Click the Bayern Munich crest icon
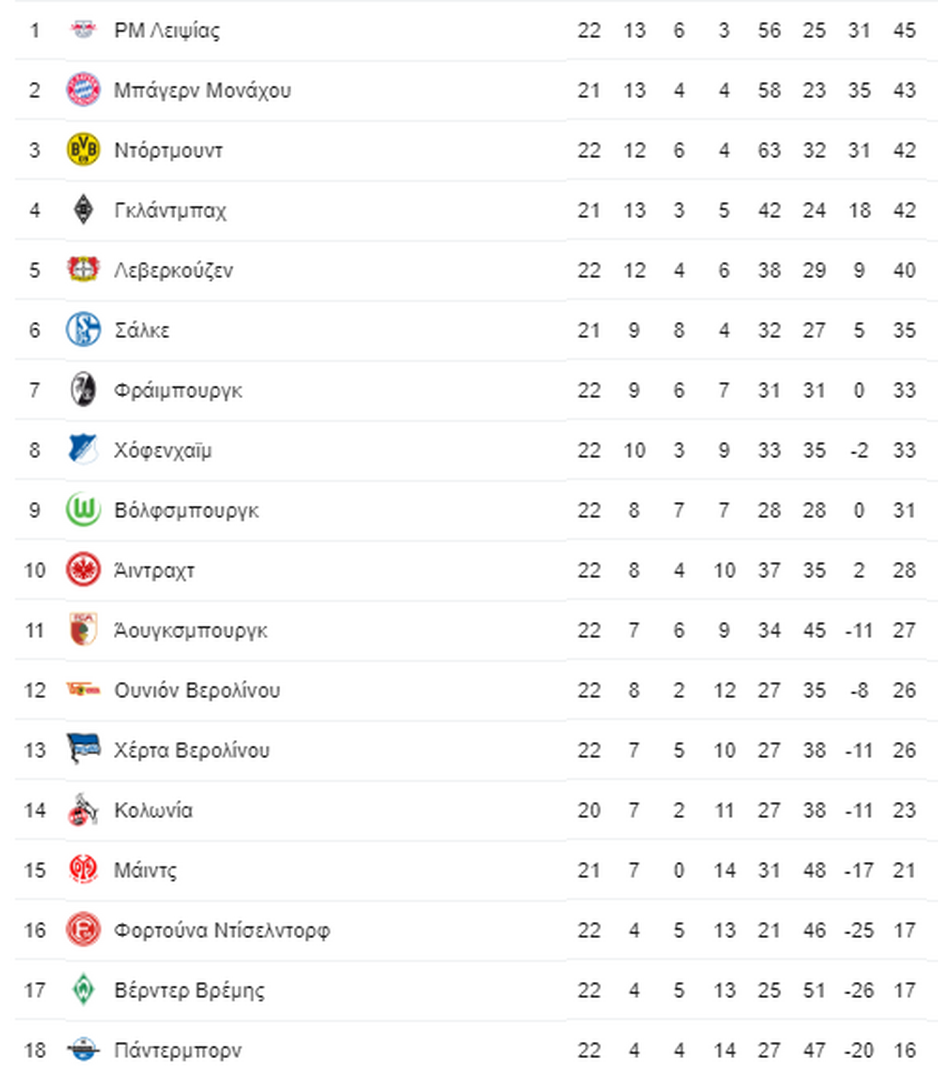This screenshot has width=938, height=1080. [83, 90]
